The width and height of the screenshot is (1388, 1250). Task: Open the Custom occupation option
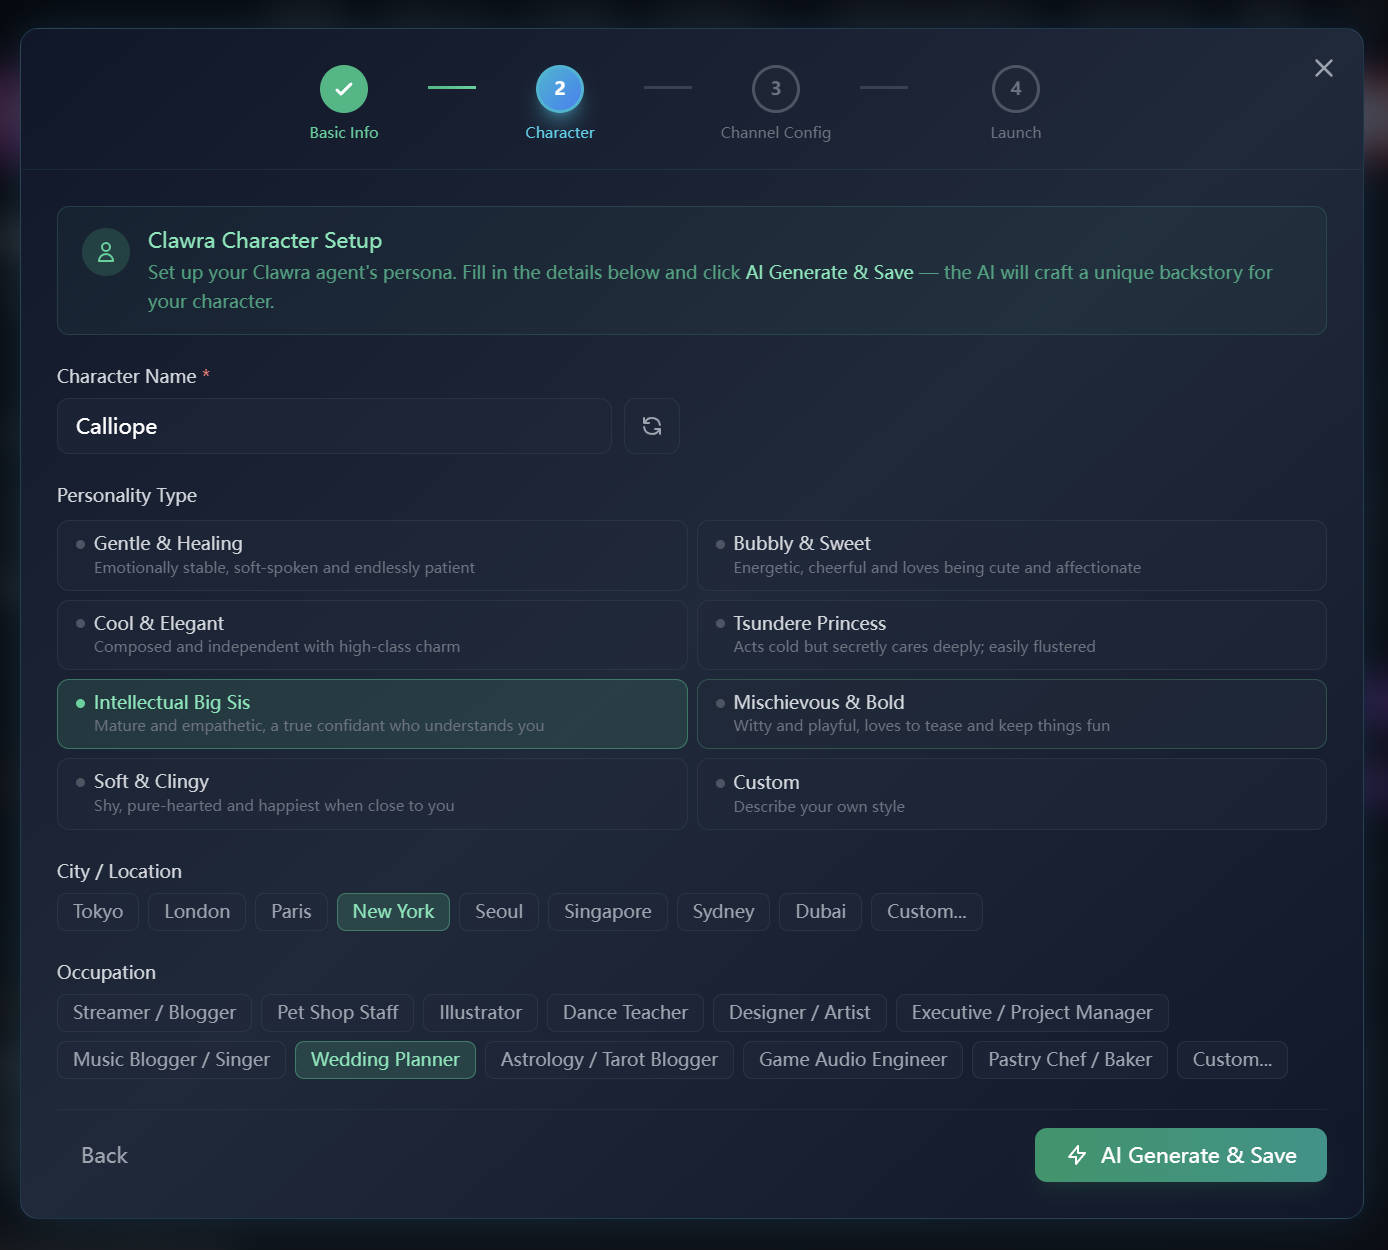click(1232, 1059)
